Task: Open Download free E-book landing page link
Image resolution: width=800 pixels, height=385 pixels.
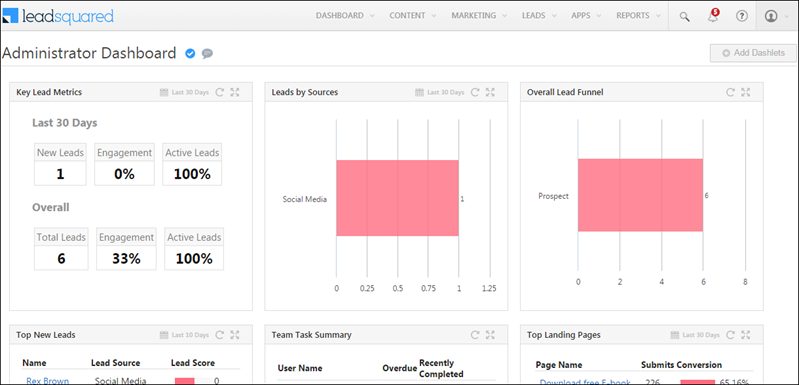Action: click(x=585, y=381)
